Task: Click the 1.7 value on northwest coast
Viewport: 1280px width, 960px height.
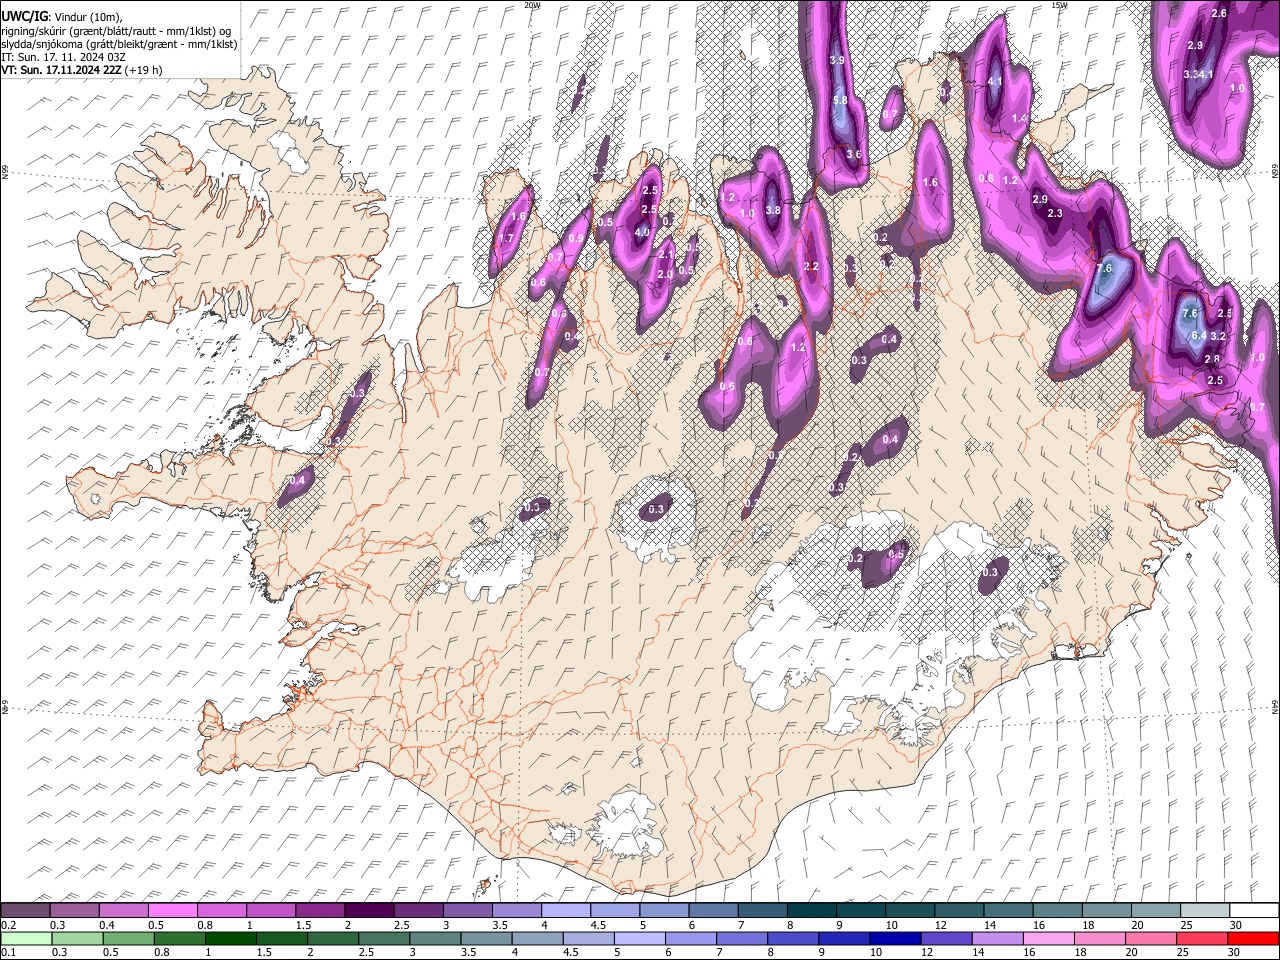Action: point(506,239)
